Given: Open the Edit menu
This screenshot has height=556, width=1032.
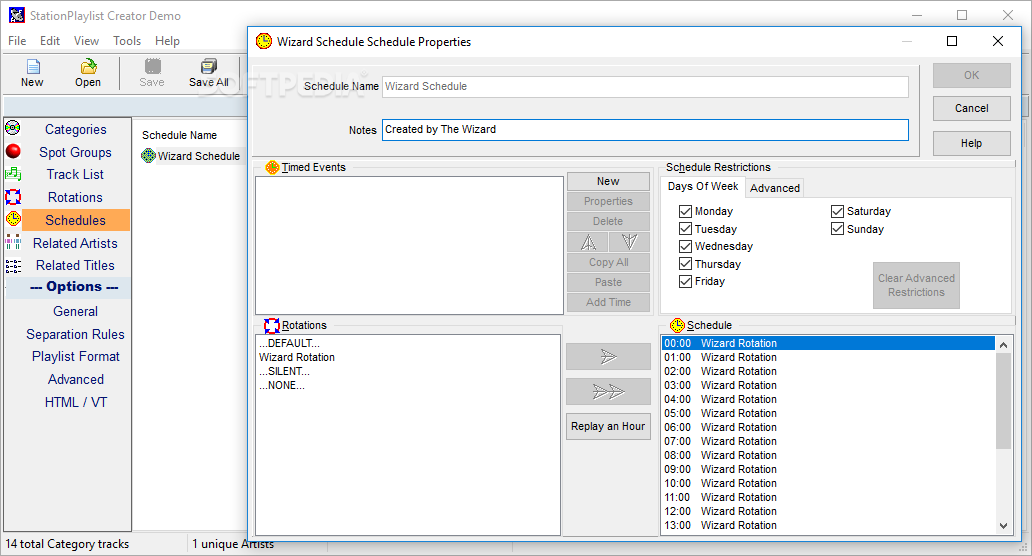Looking at the screenshot, I should point(50,41).
